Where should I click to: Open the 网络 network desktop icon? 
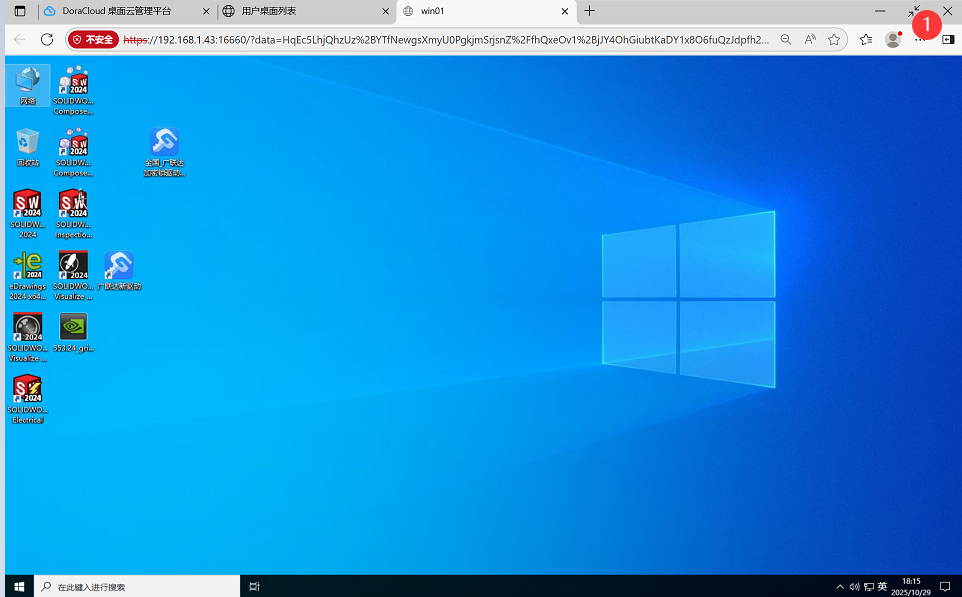click(27, 81)
